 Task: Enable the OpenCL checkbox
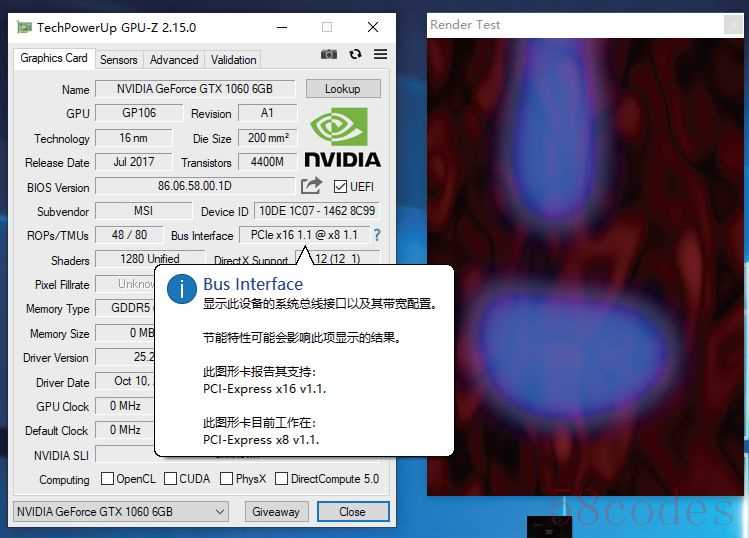click(107, 478)
